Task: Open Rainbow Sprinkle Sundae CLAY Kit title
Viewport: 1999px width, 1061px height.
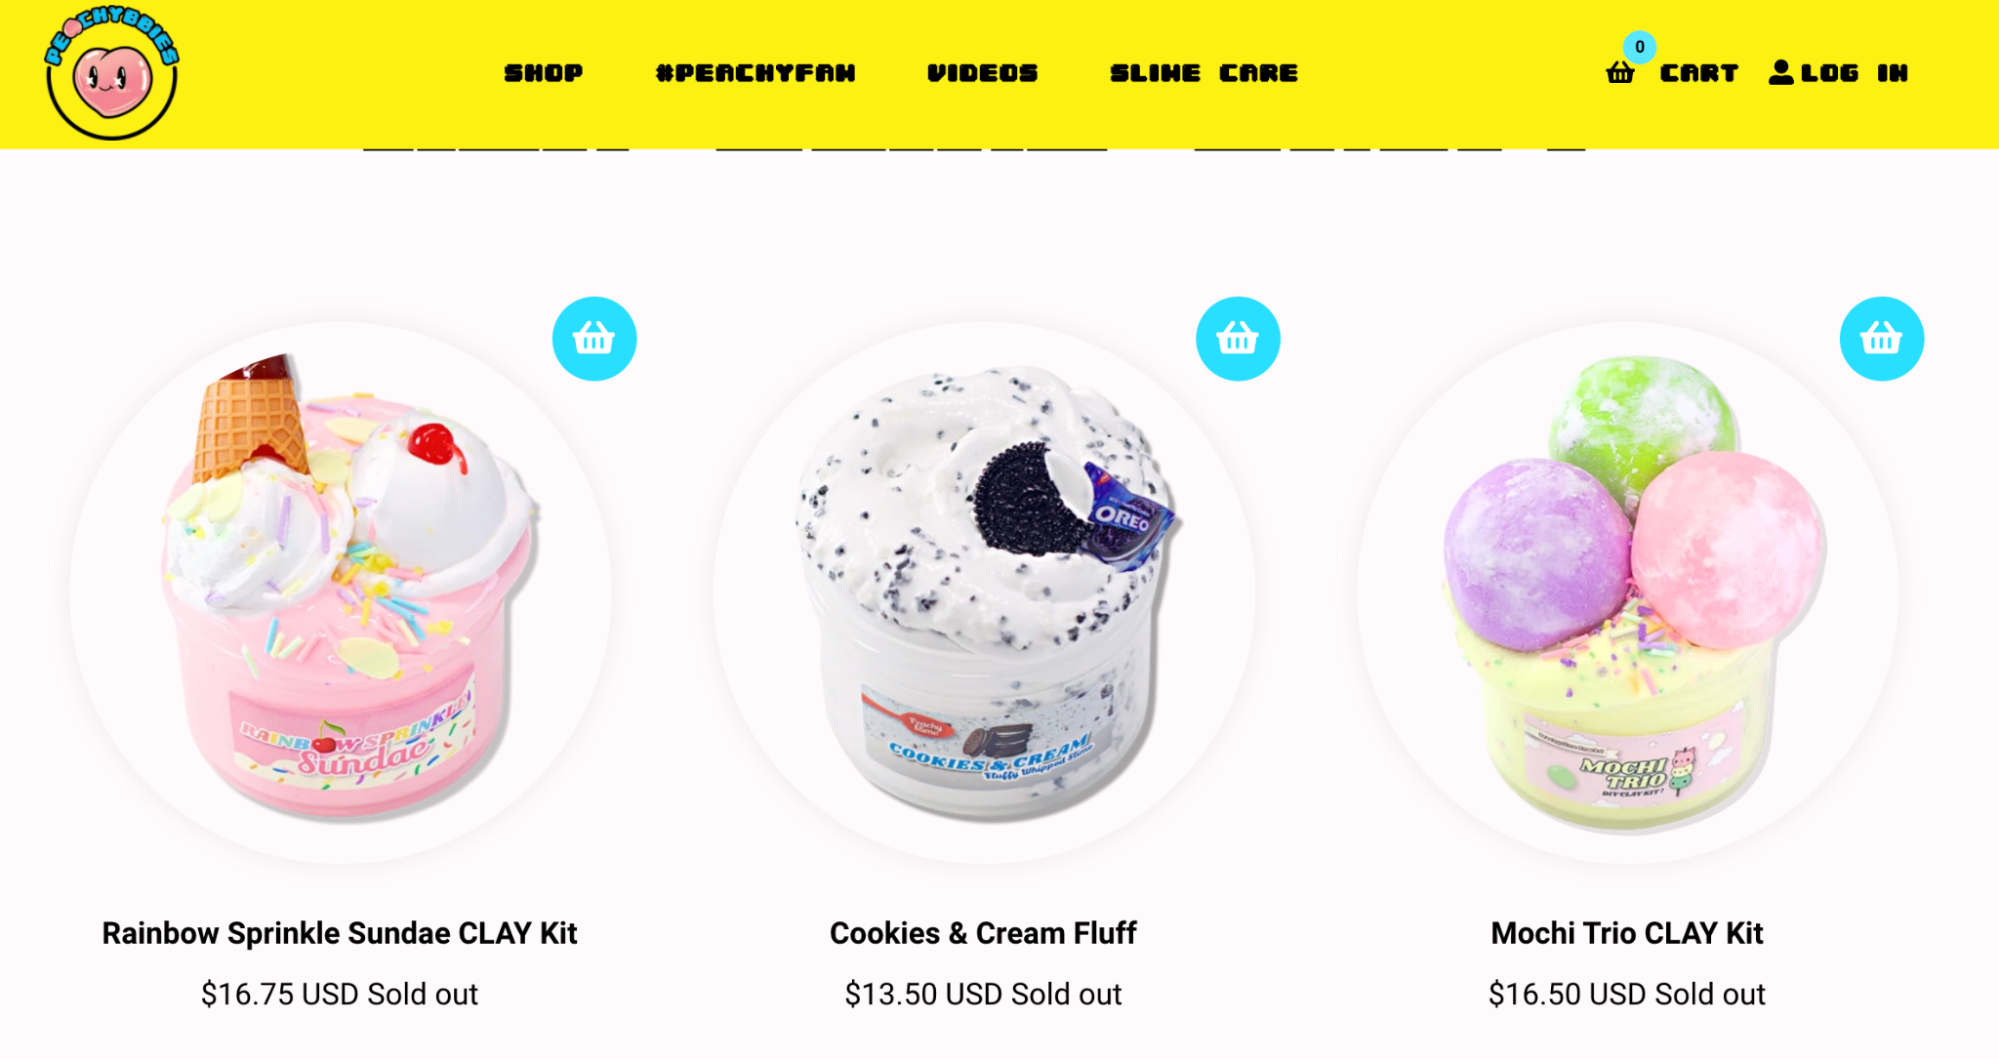Action: click(340, 933)
